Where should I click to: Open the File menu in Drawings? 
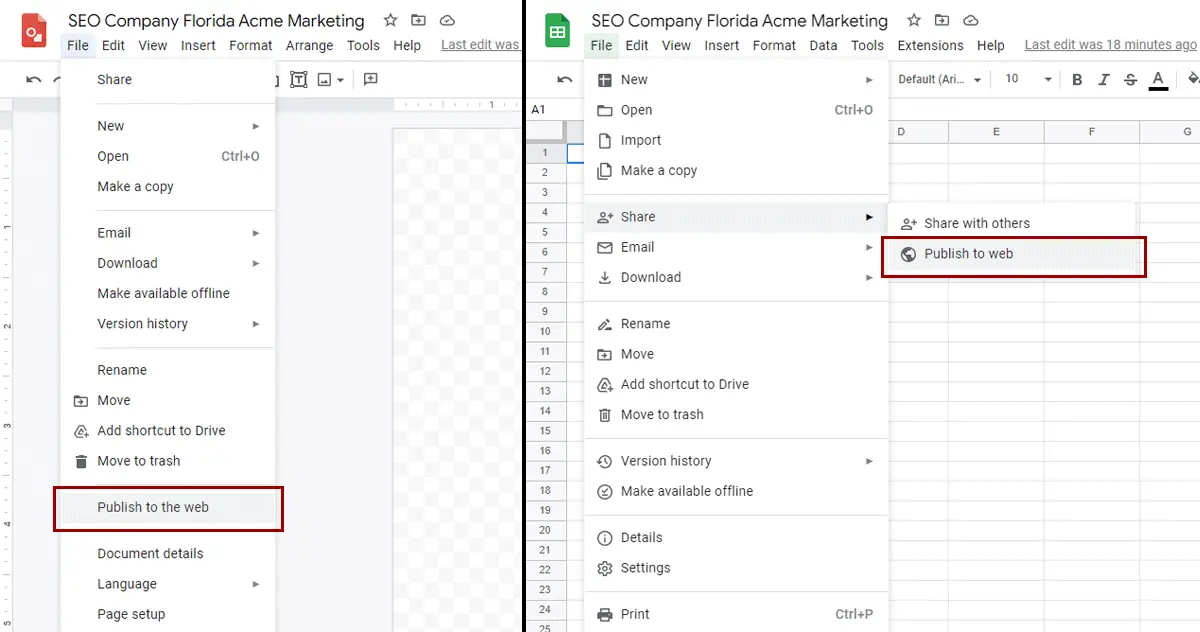coord(78,45)
